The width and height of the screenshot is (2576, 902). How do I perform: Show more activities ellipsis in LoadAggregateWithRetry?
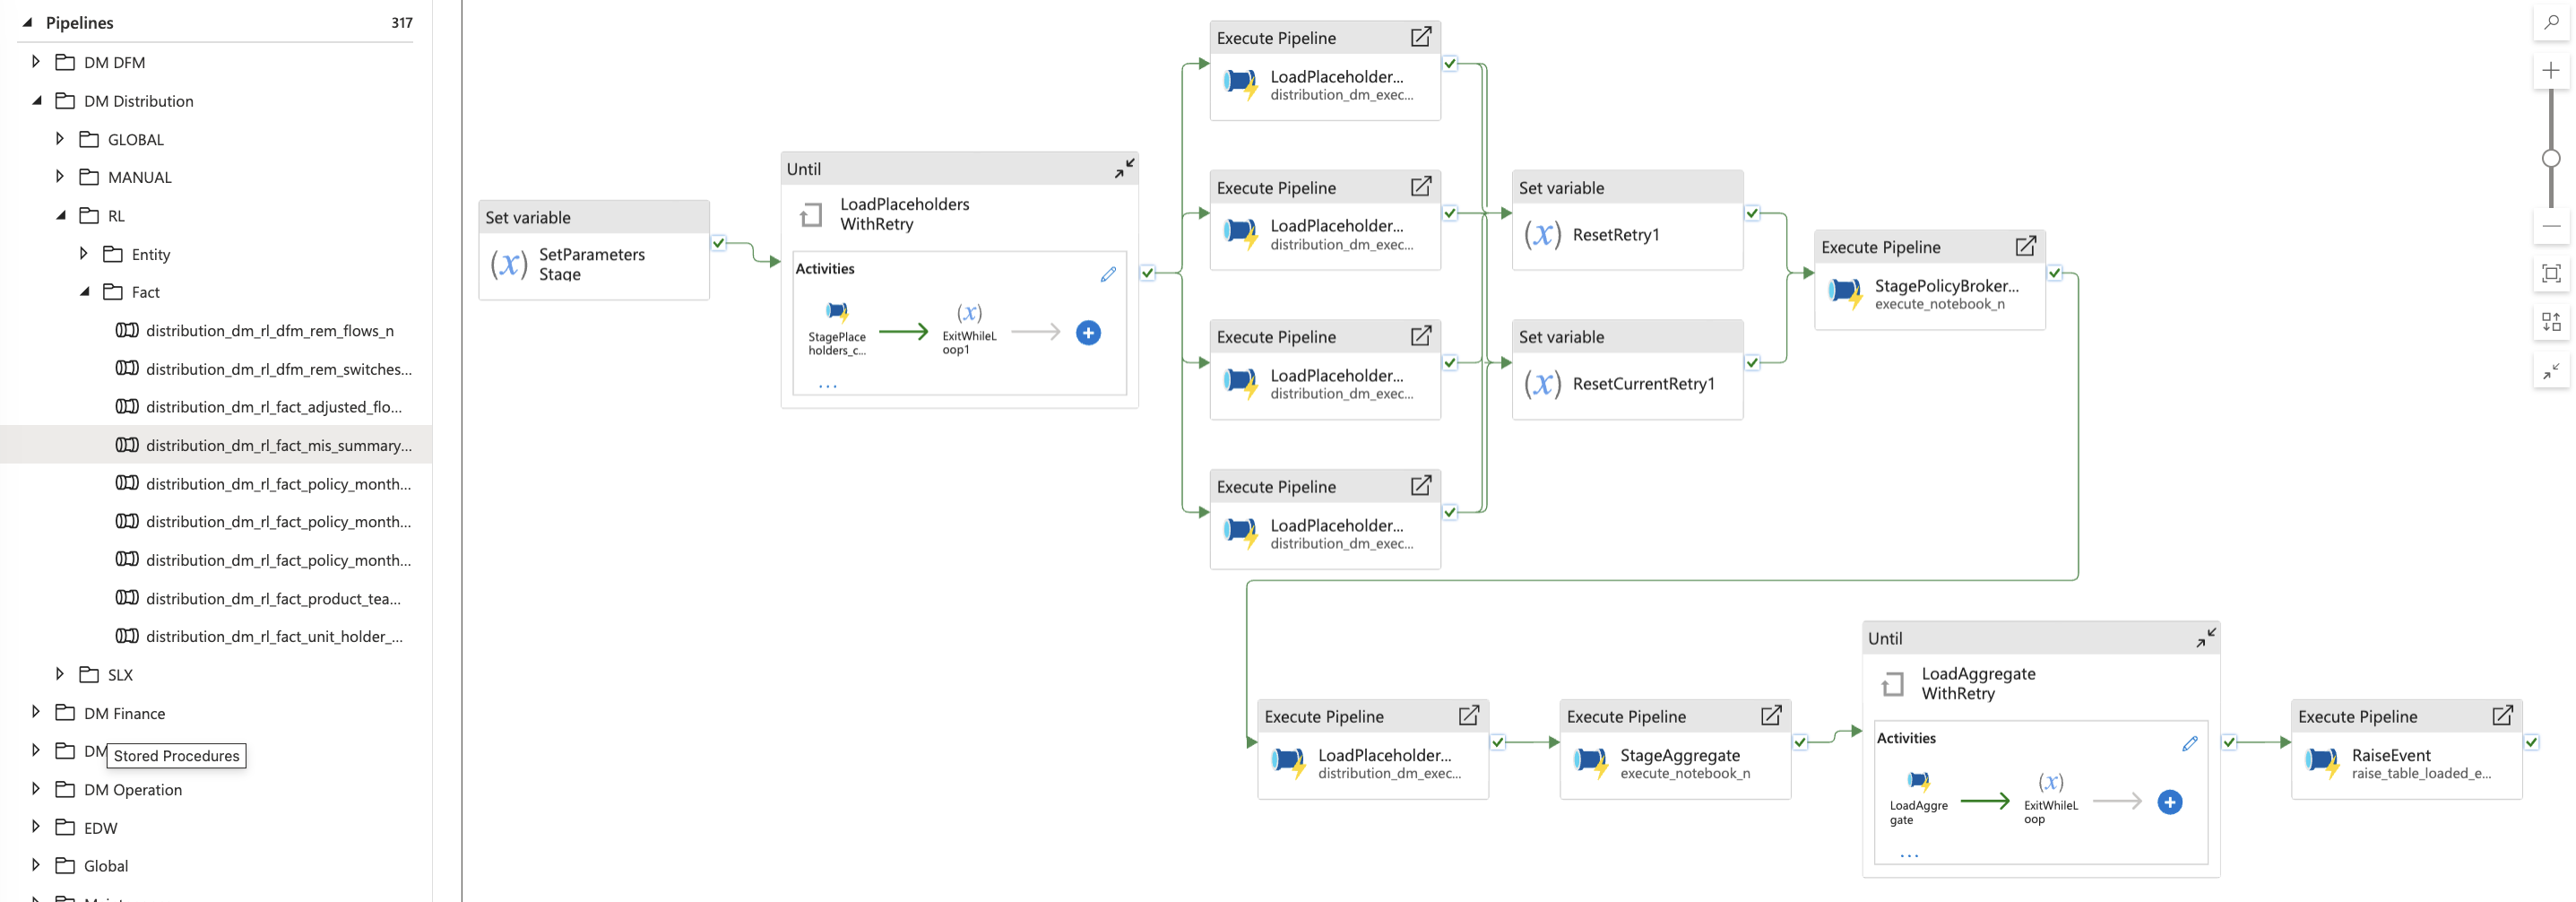pos(1909,856)
